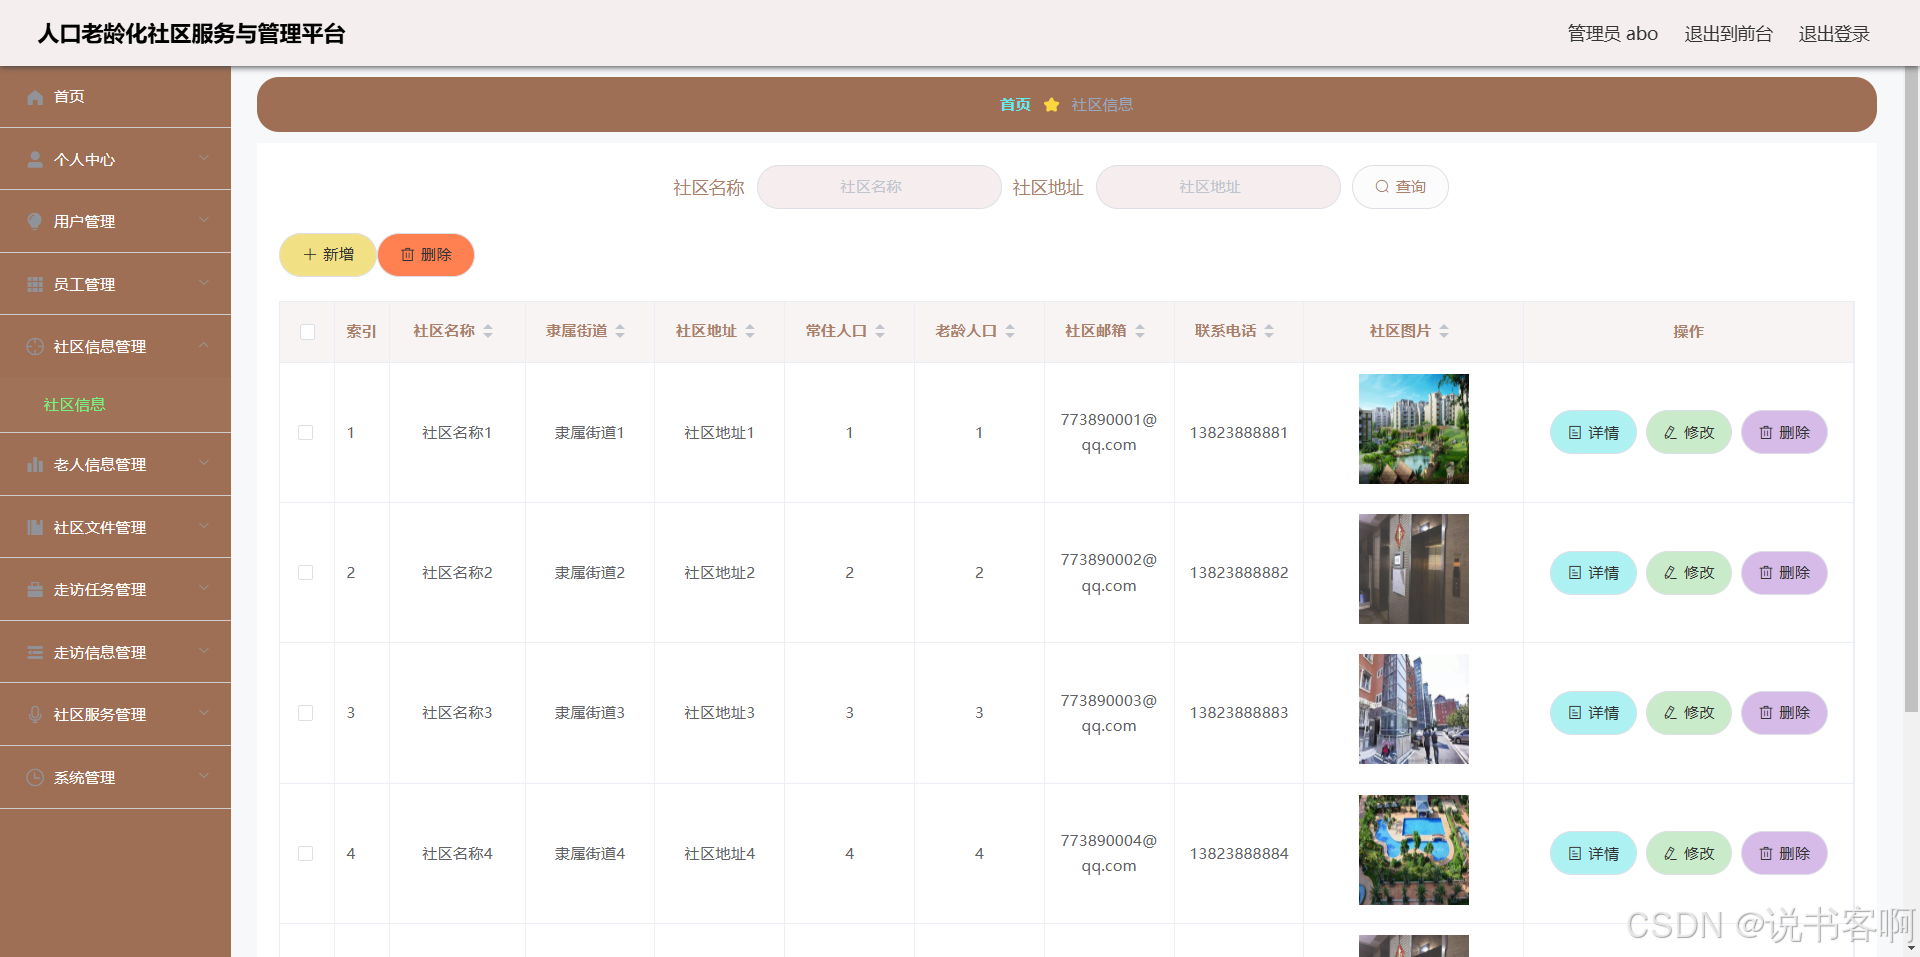
Task: Sort by 社区名称 column arrows
Action: [488, 331]
